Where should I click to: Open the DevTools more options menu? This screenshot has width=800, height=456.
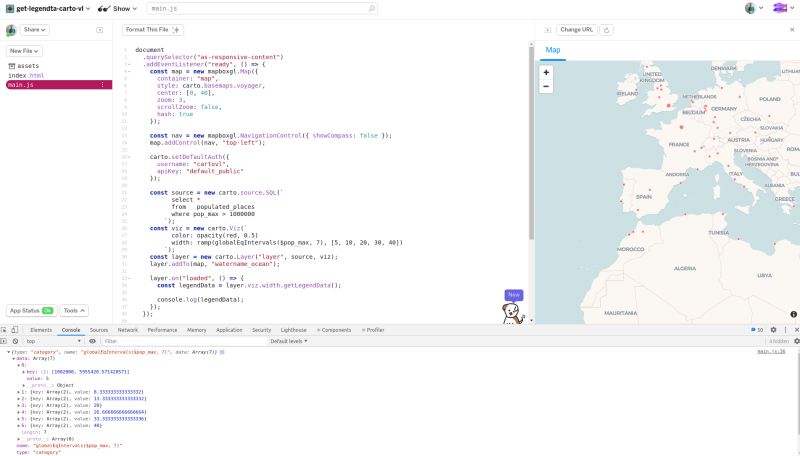(786, 330)
